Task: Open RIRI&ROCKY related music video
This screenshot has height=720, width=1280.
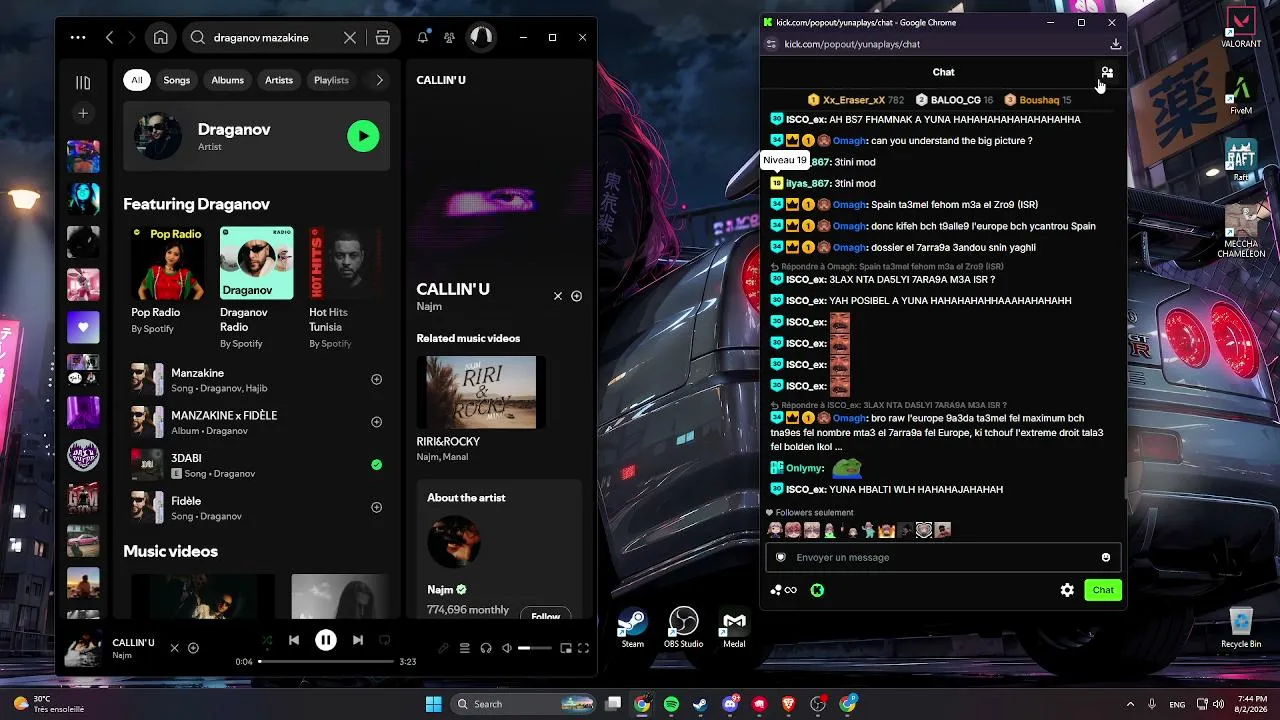Action: pyautogui.click(x=481, y=392)
